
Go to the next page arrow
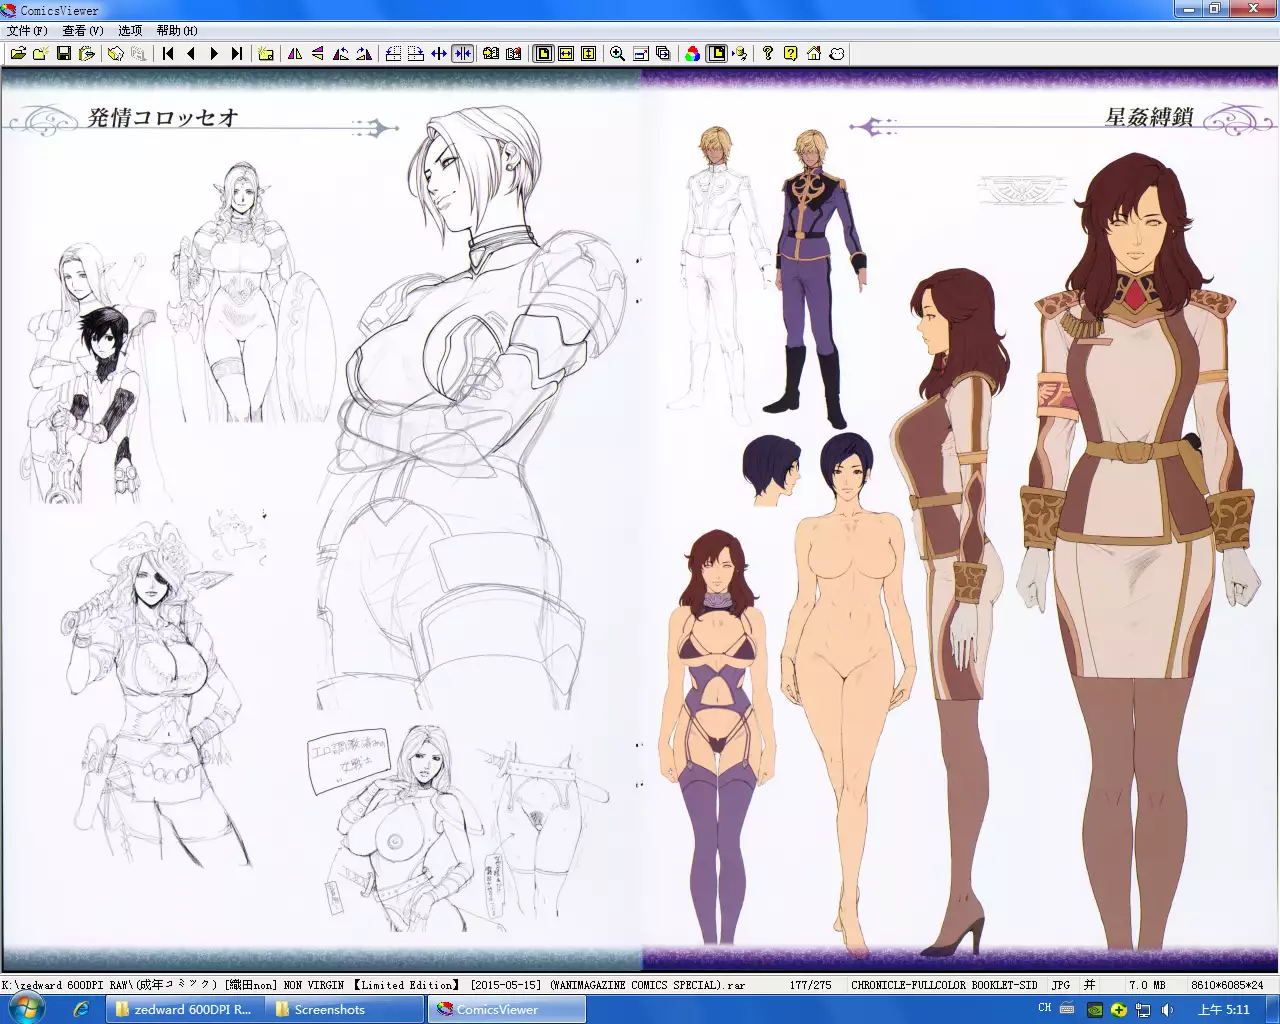pyautogui.click(x=214, y=54)
